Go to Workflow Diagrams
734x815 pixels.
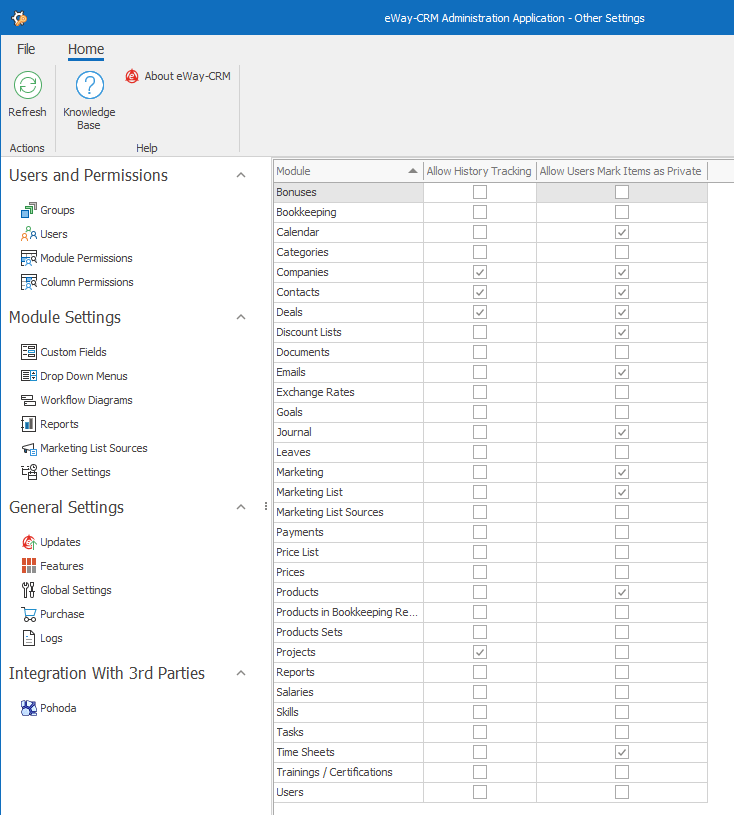(x=86, y=400)
